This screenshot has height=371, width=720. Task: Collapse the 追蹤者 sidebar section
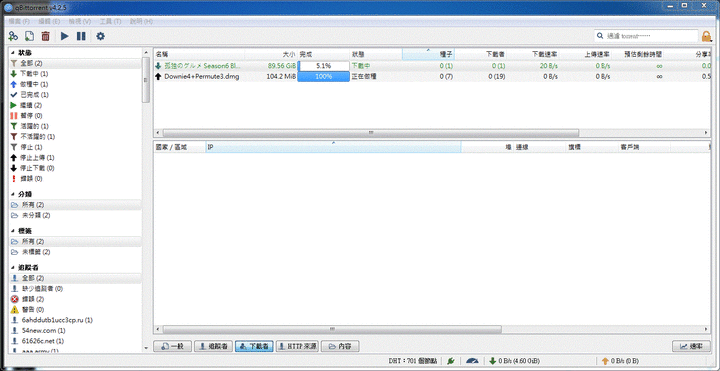tap(13, 267)
